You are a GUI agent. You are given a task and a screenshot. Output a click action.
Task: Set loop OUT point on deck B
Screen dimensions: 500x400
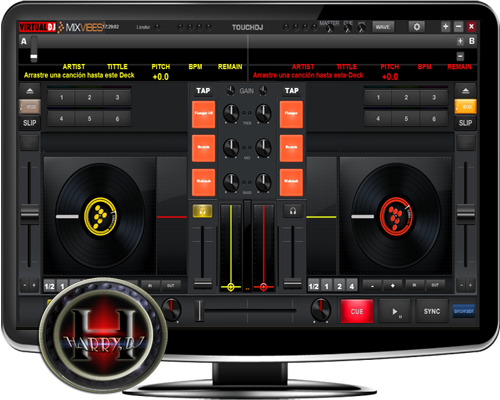click(x=435, y=285)
